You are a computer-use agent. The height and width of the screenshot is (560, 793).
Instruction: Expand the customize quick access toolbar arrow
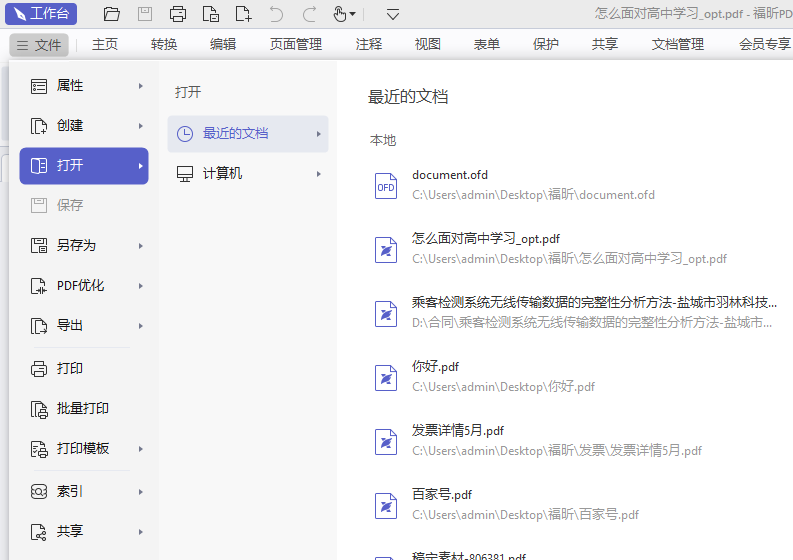point(393,14)
